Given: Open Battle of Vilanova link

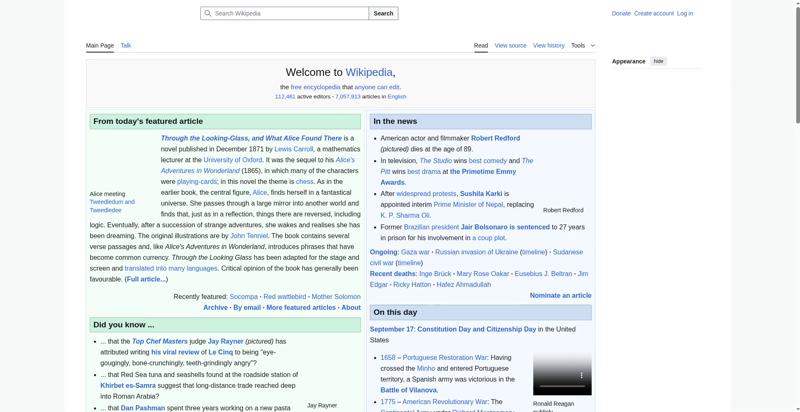Looking at the screenshot, I should tap(409, 390).
